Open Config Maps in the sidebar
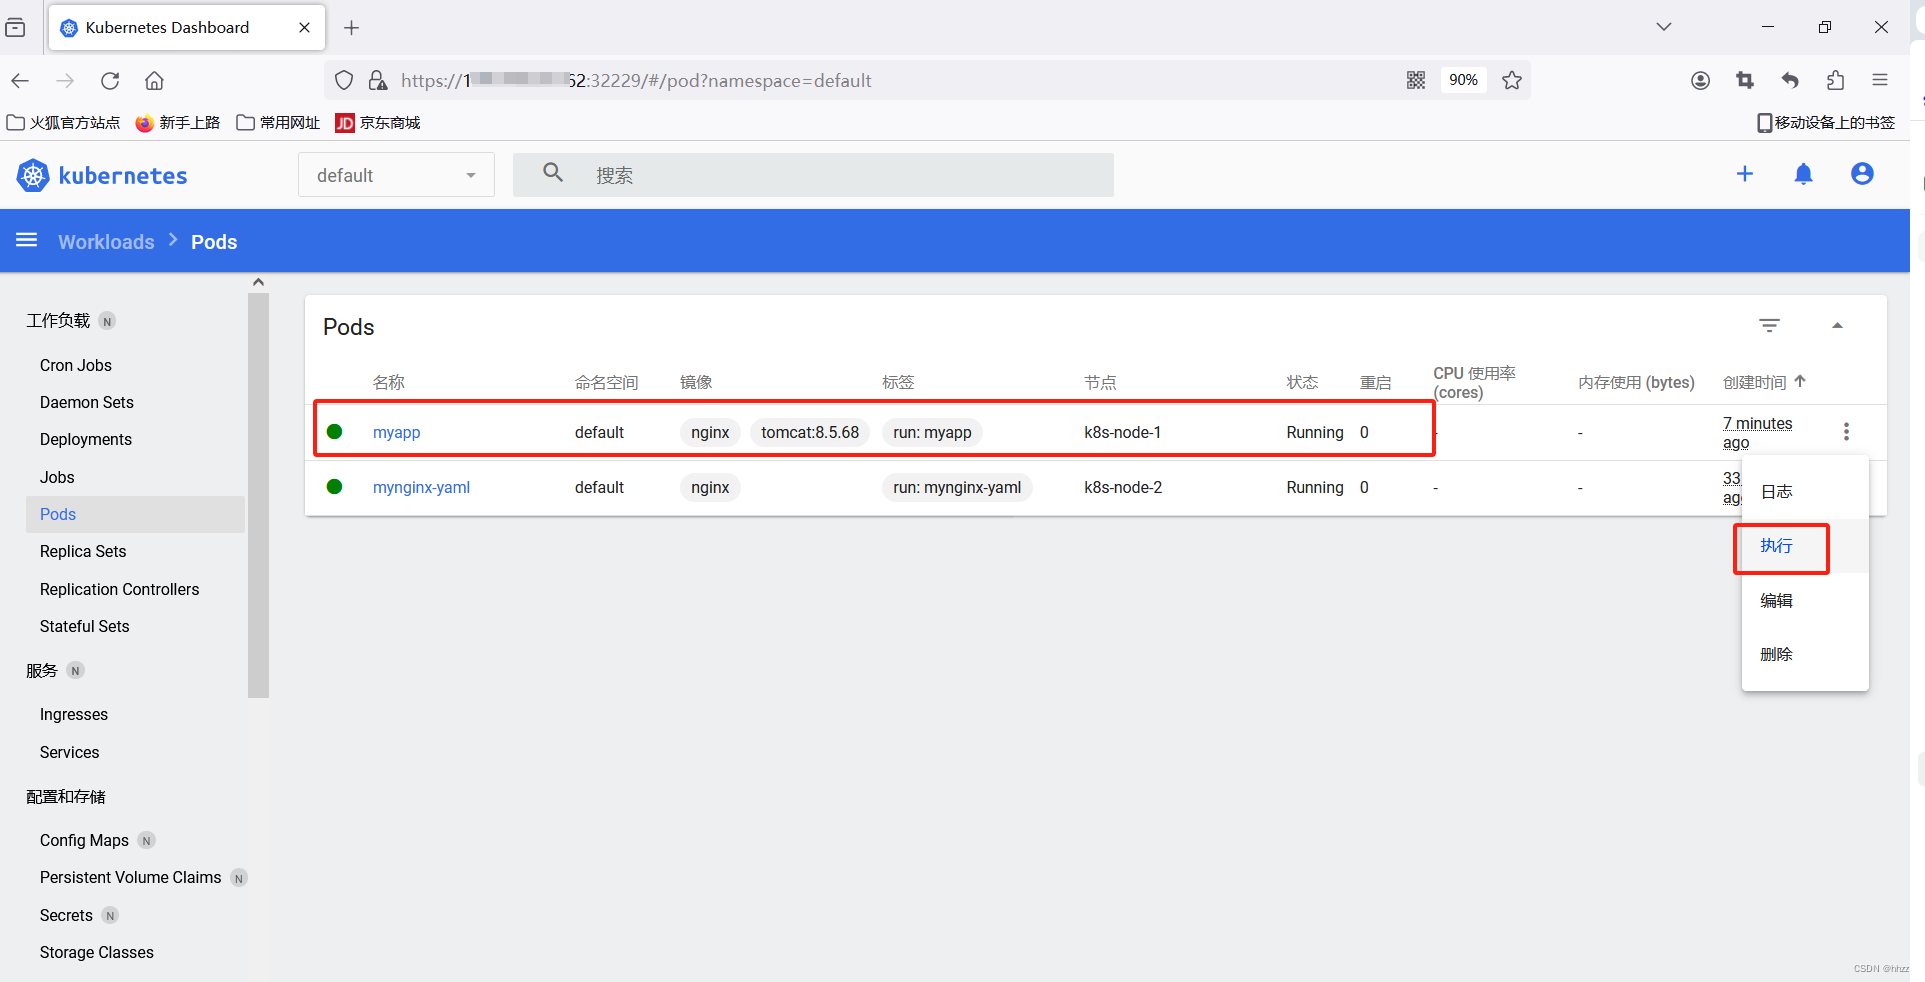The height and width of the screenshot is (982, 1925). click(x=84, y=840)
